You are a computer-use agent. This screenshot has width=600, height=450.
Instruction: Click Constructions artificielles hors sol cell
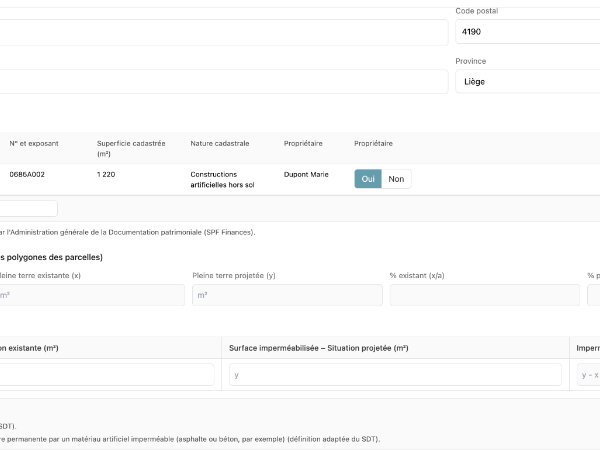222,179
